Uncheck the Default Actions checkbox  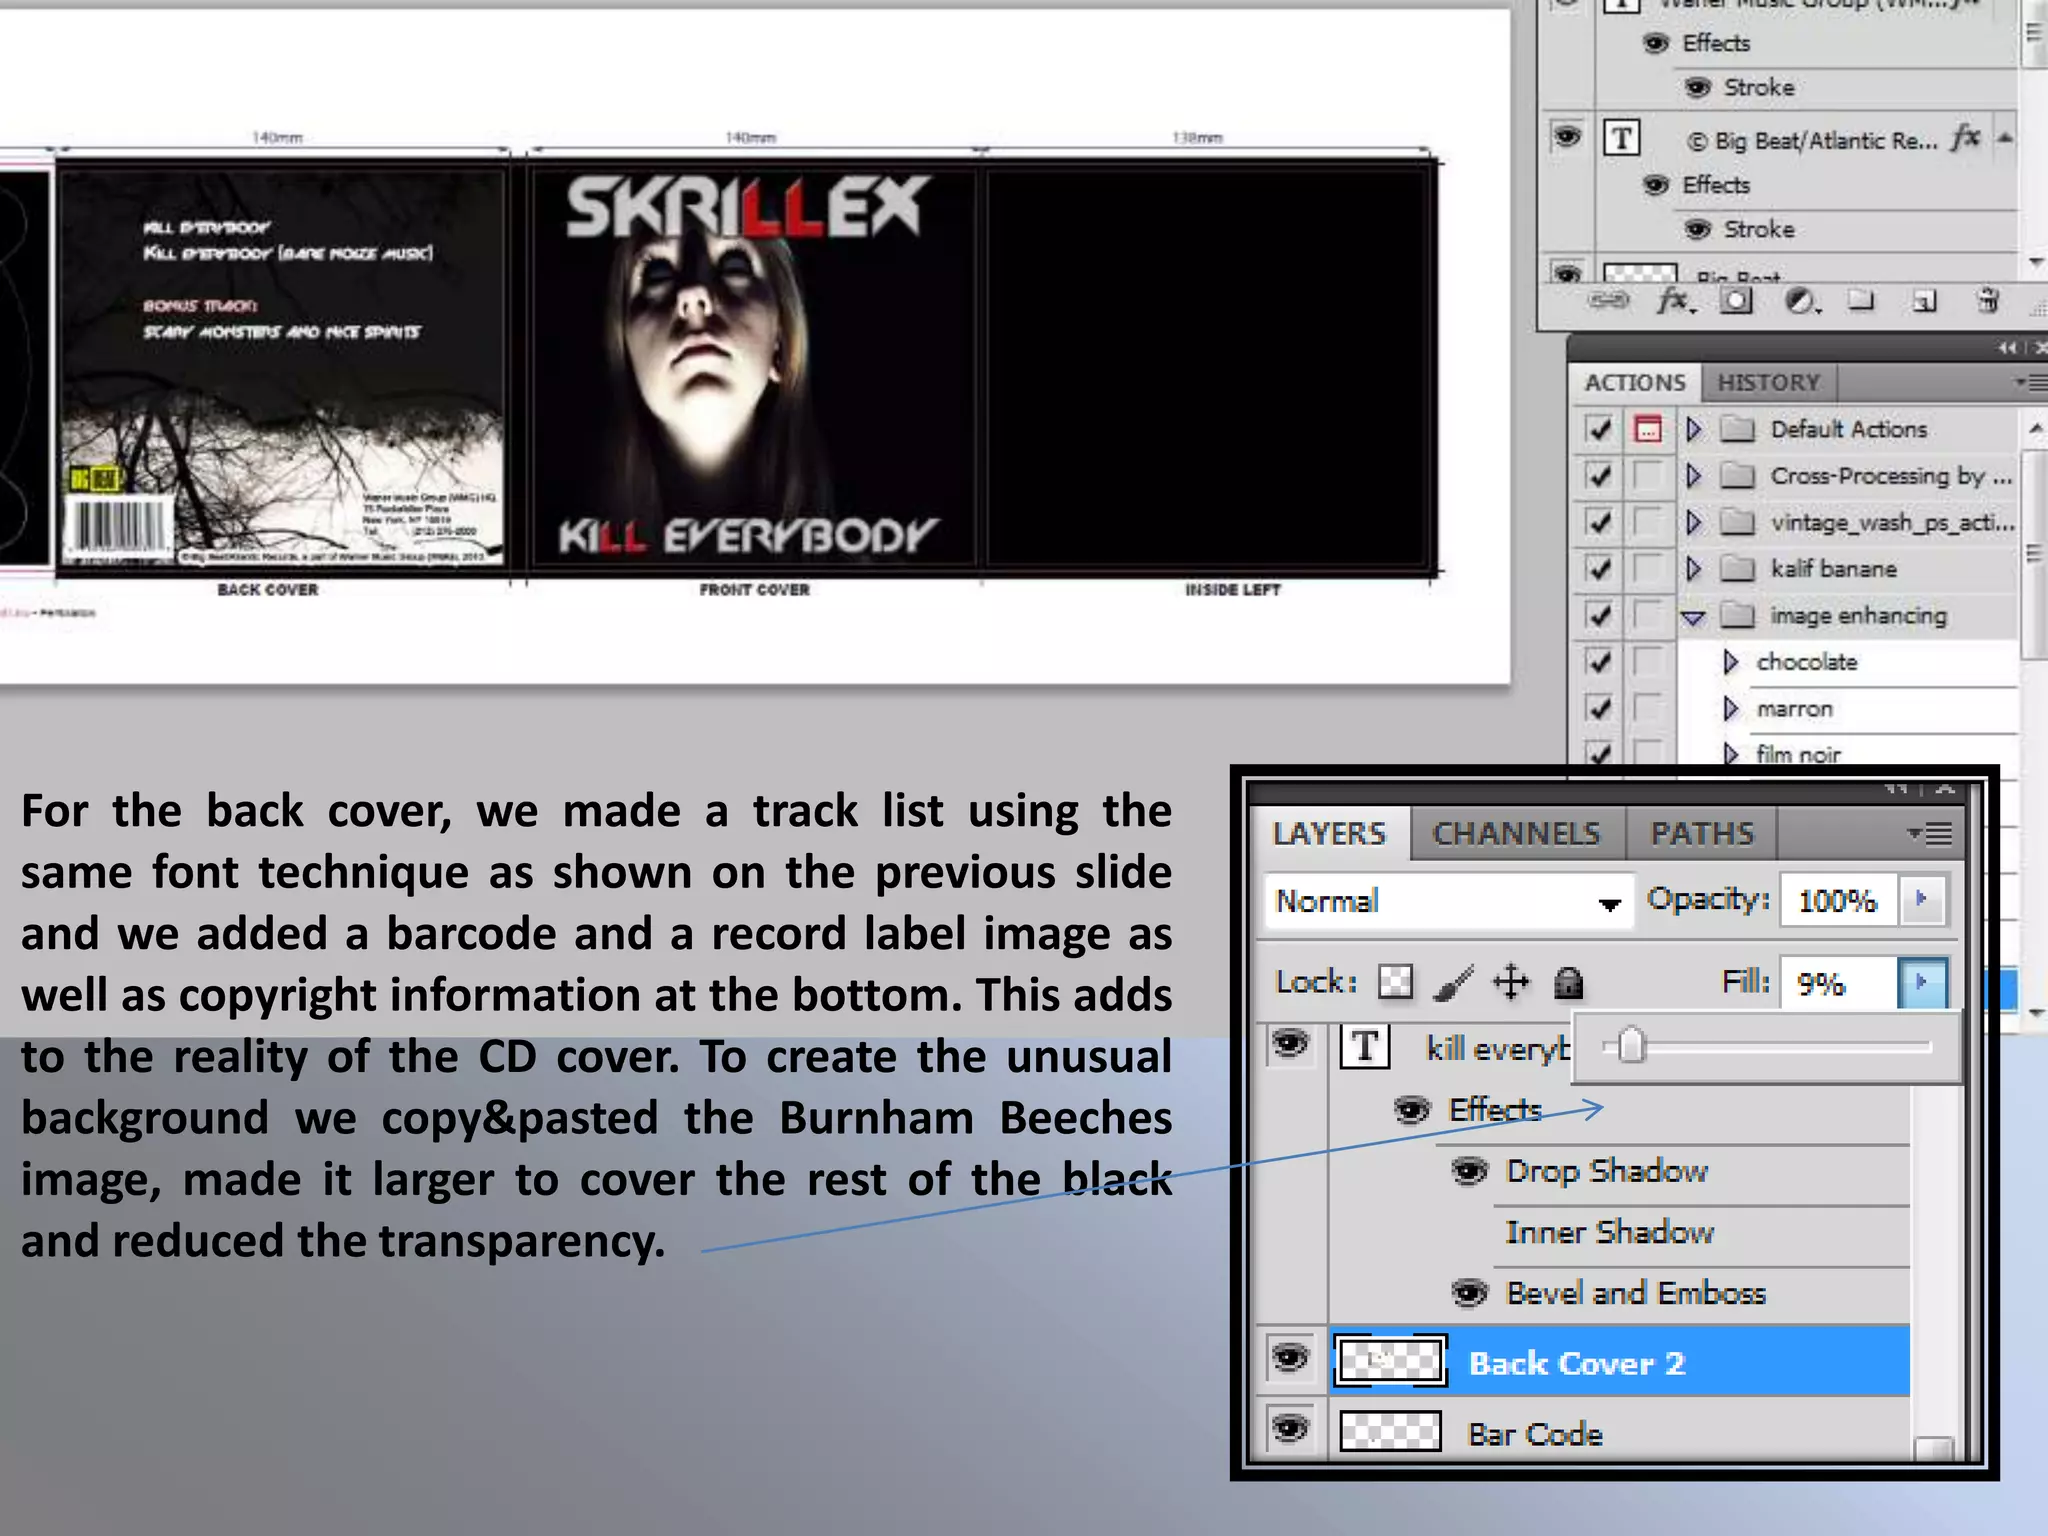tap(1599, 430)
